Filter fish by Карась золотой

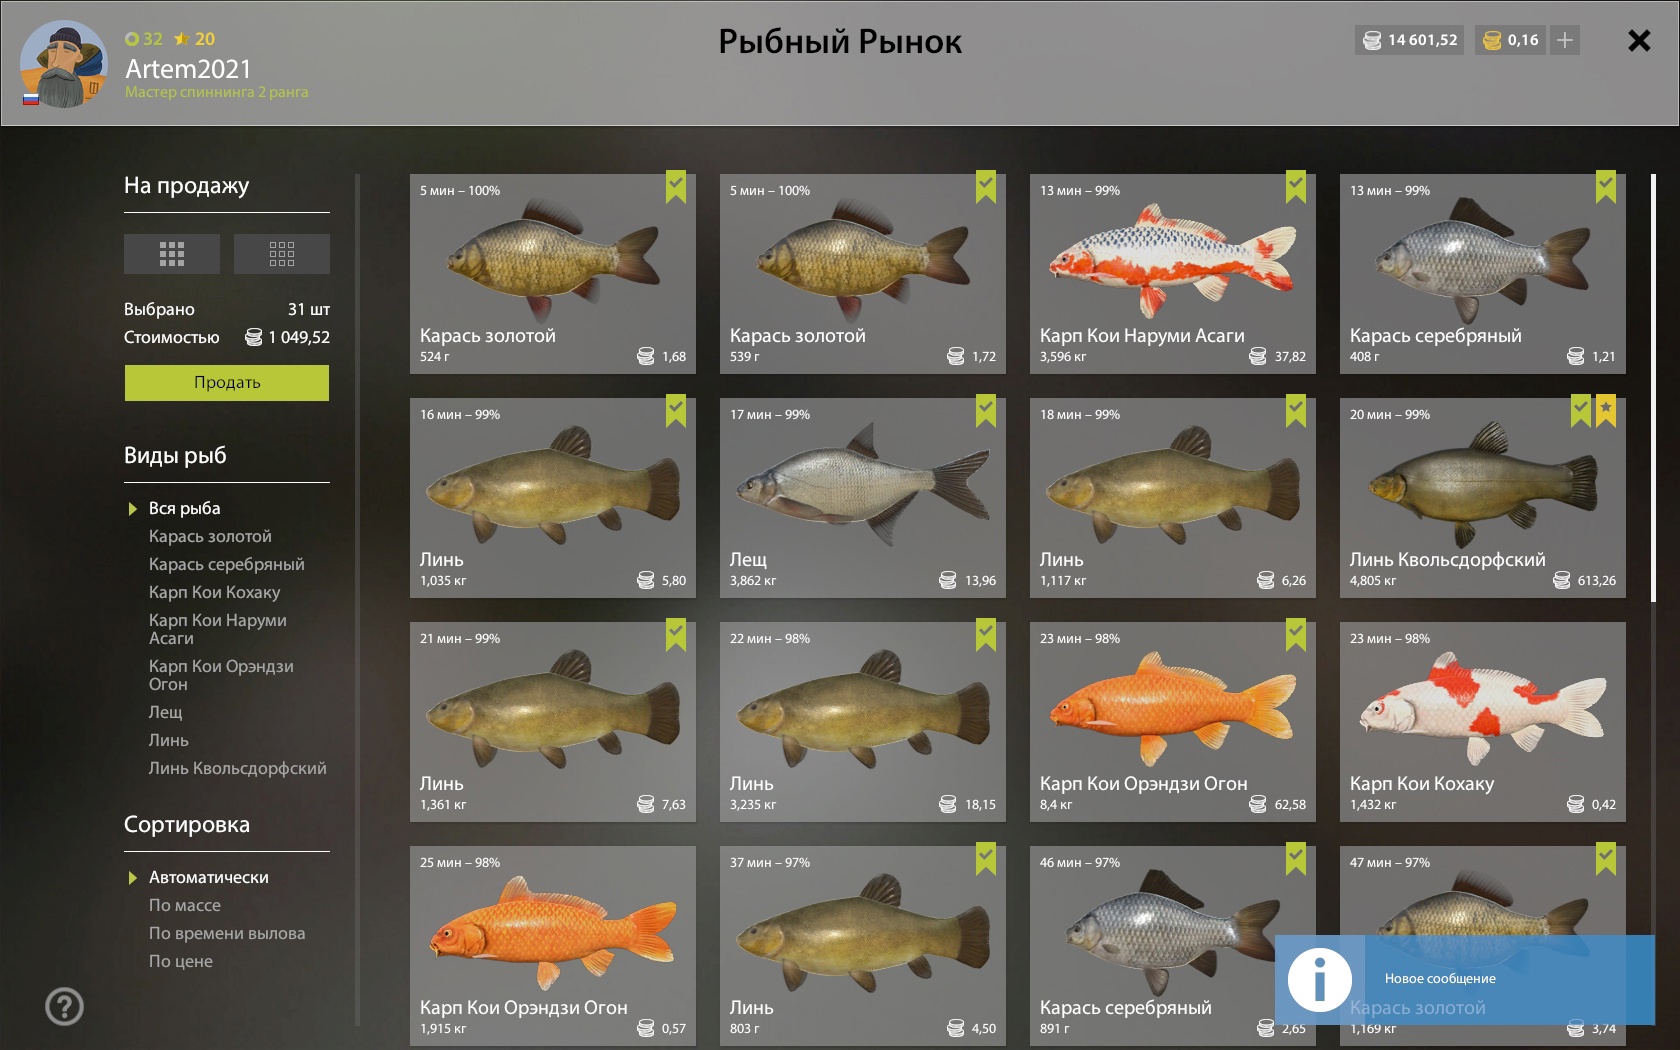tap(210, 536)
